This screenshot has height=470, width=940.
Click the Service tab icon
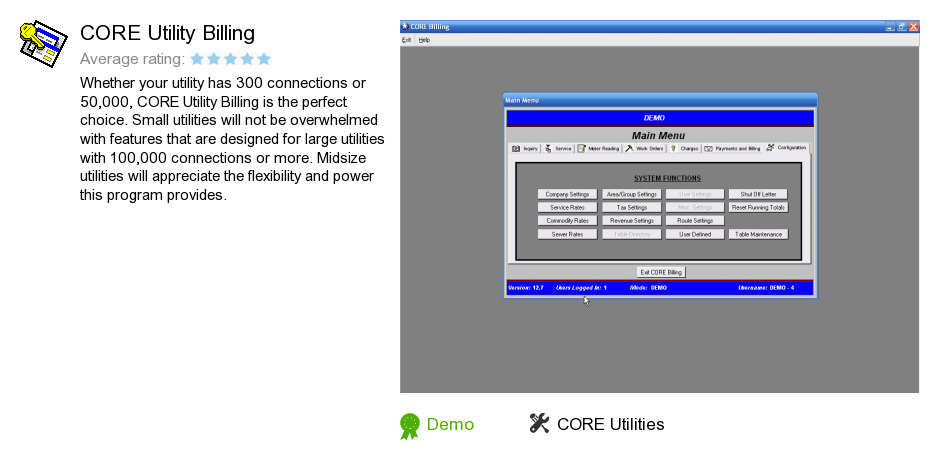point(548,148)
